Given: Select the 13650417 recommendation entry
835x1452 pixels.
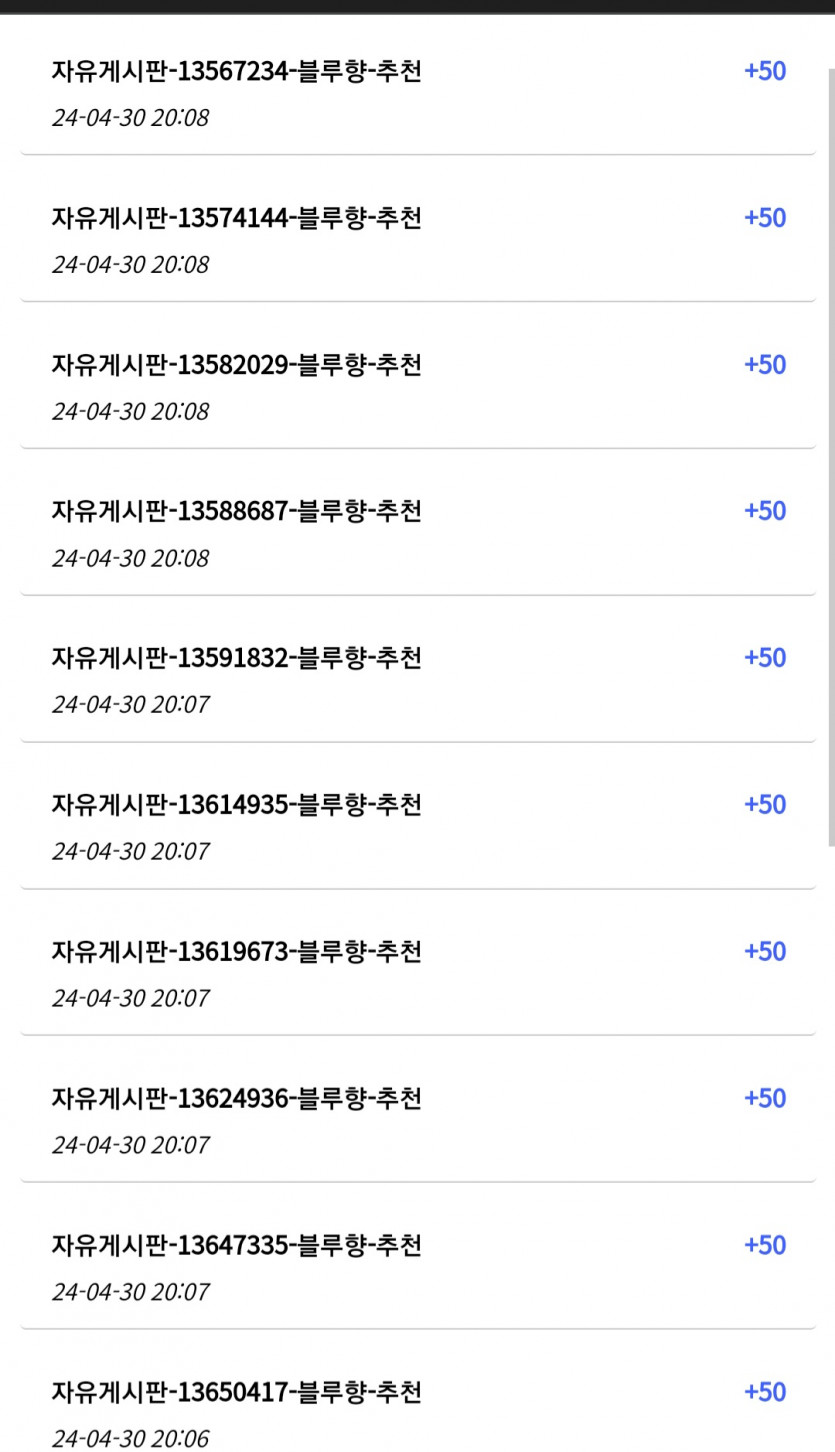Looking at the screenshot, I should pos(236,1392).
